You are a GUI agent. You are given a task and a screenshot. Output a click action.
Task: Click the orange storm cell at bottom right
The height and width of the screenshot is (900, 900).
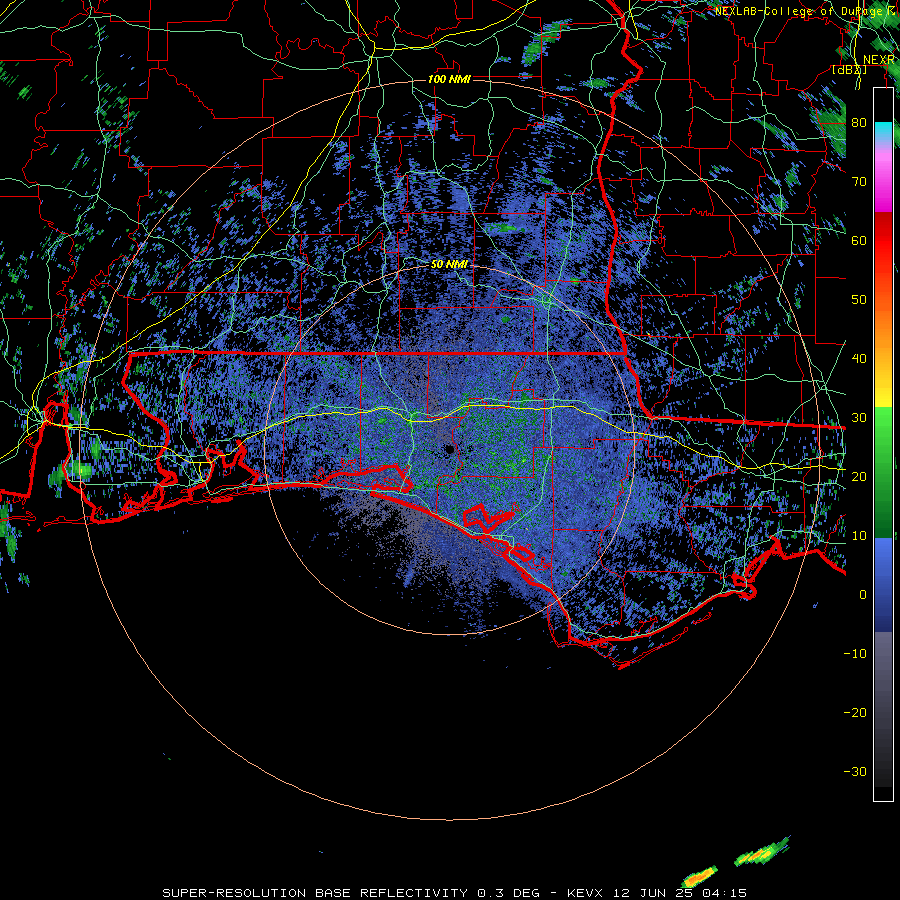coord(699,878)
